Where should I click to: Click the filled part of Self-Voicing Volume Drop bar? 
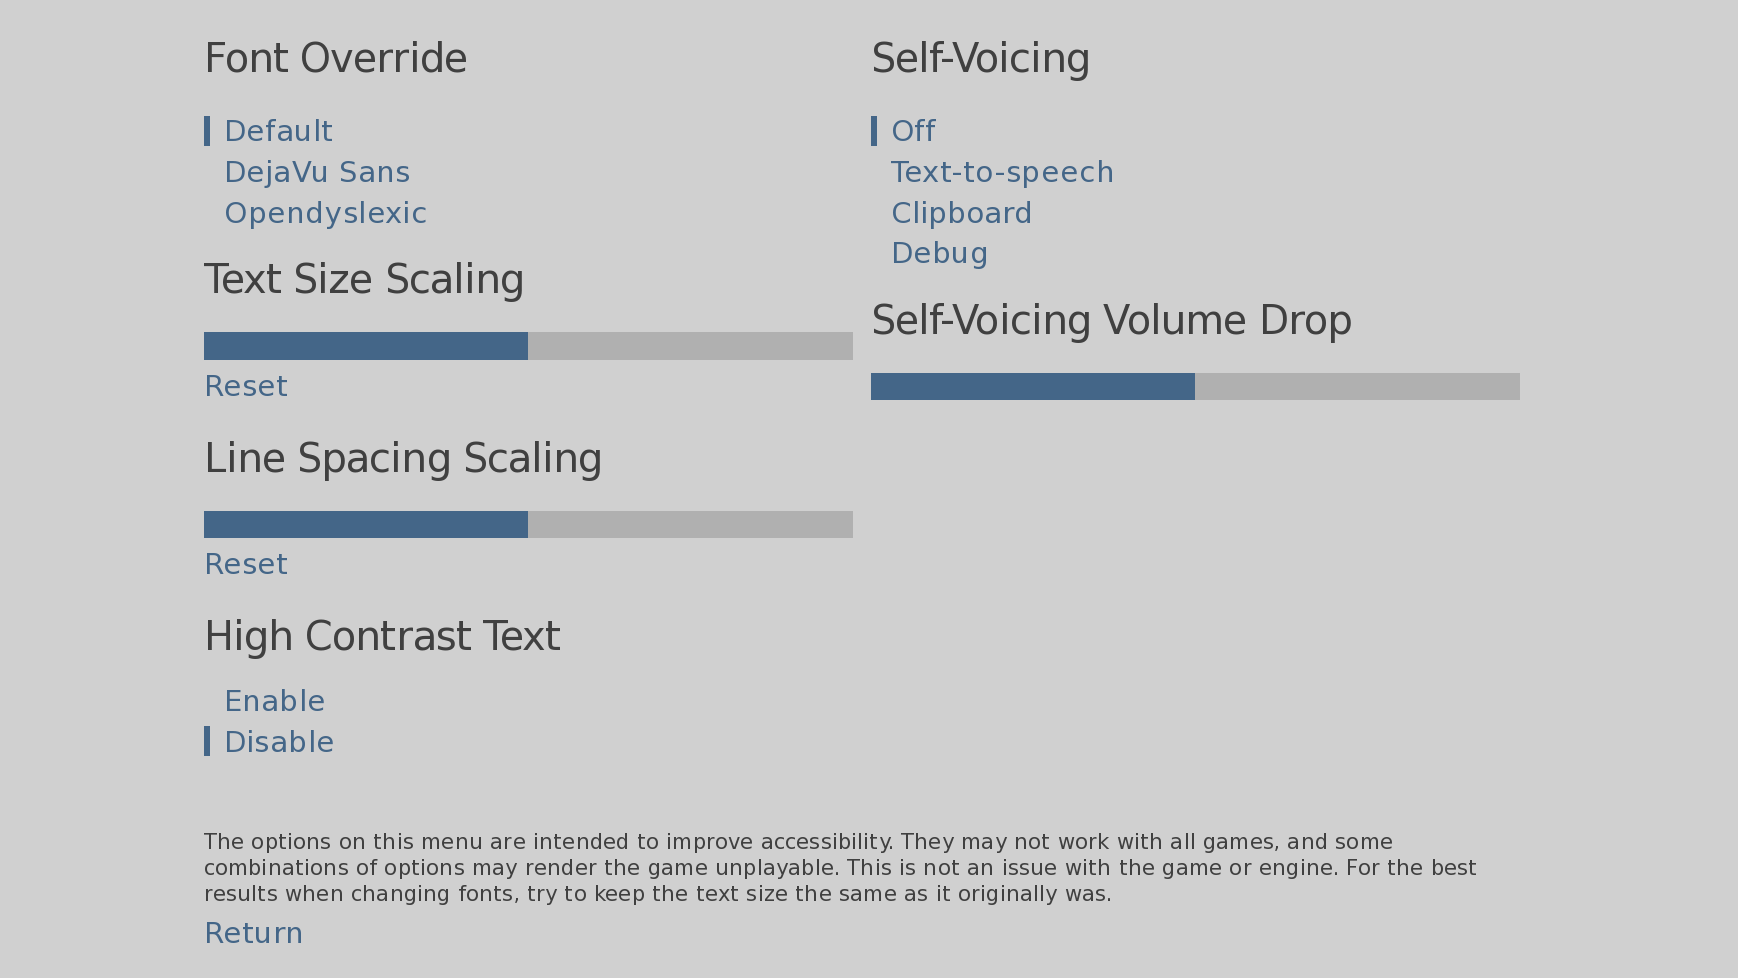pyautogui.click(x=1033, y=386)
